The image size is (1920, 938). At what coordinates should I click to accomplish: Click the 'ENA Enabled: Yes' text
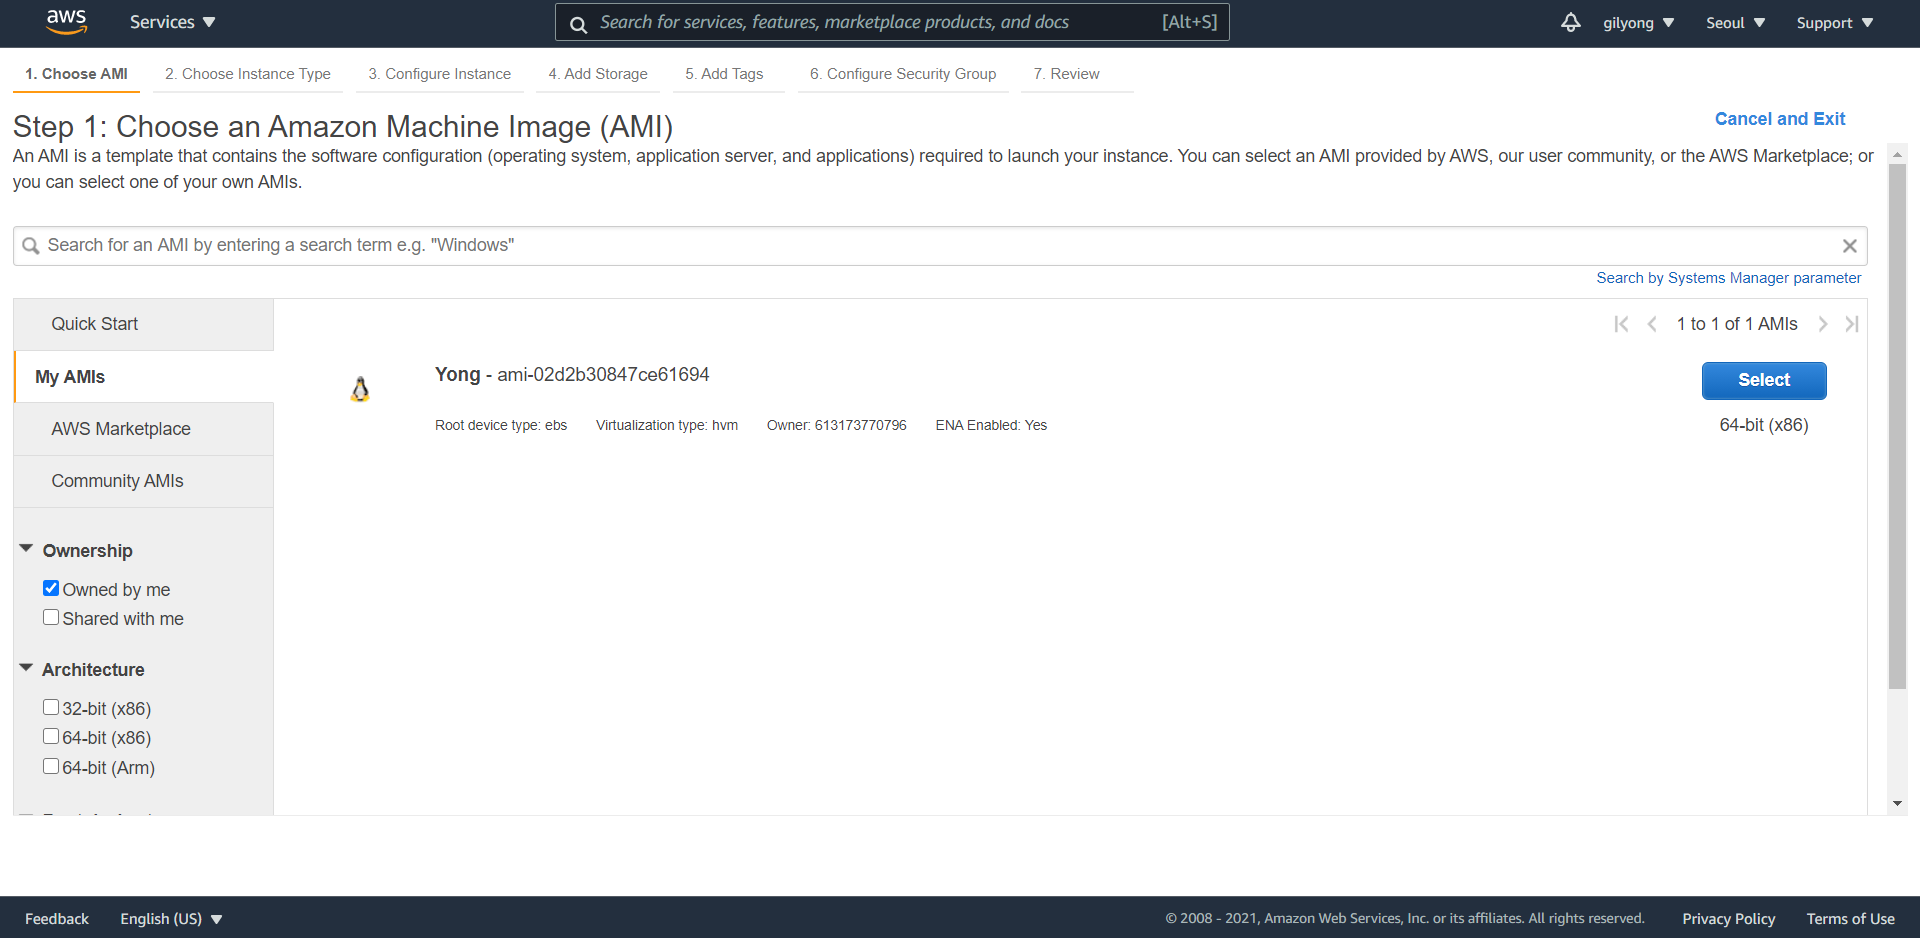991,425
